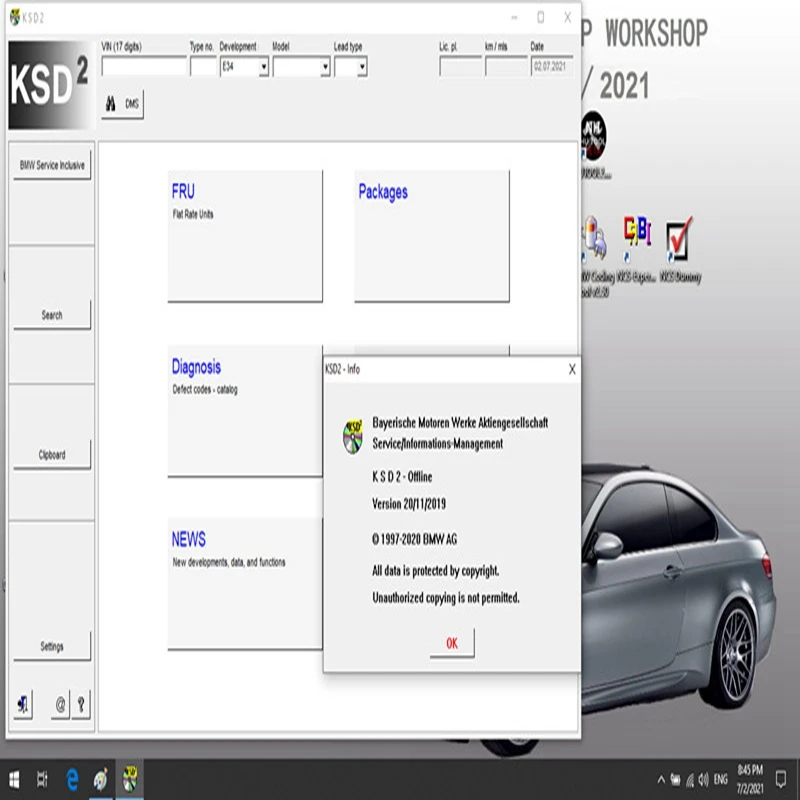Click the paint palette app on the taskbar
Image resolution: width=800 pixels, height=800 pixels.
pos(101,780)
